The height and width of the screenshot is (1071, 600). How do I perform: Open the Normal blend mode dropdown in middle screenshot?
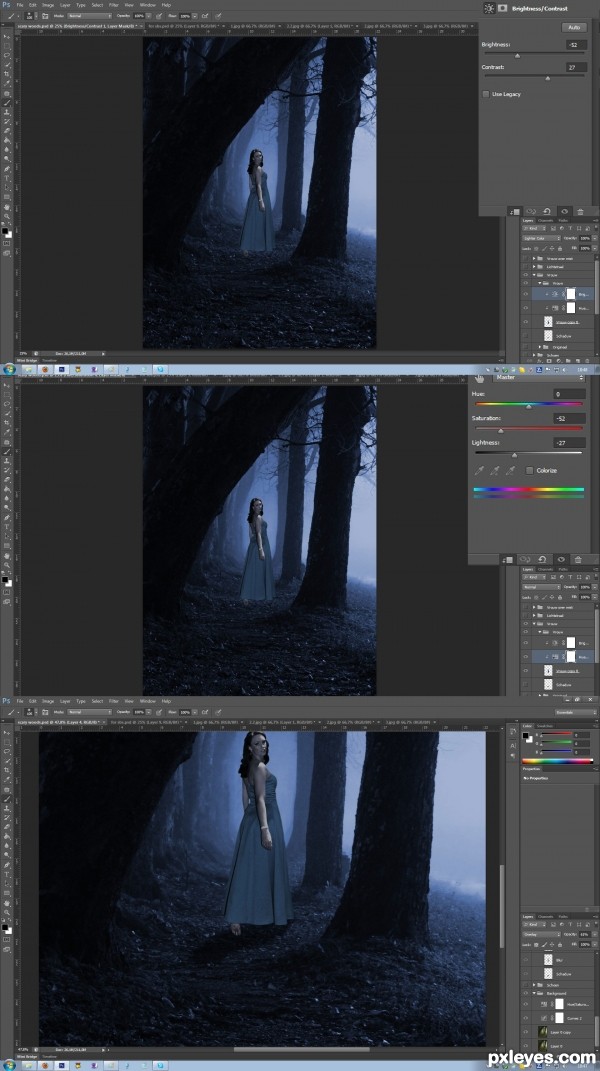(541, 587)
